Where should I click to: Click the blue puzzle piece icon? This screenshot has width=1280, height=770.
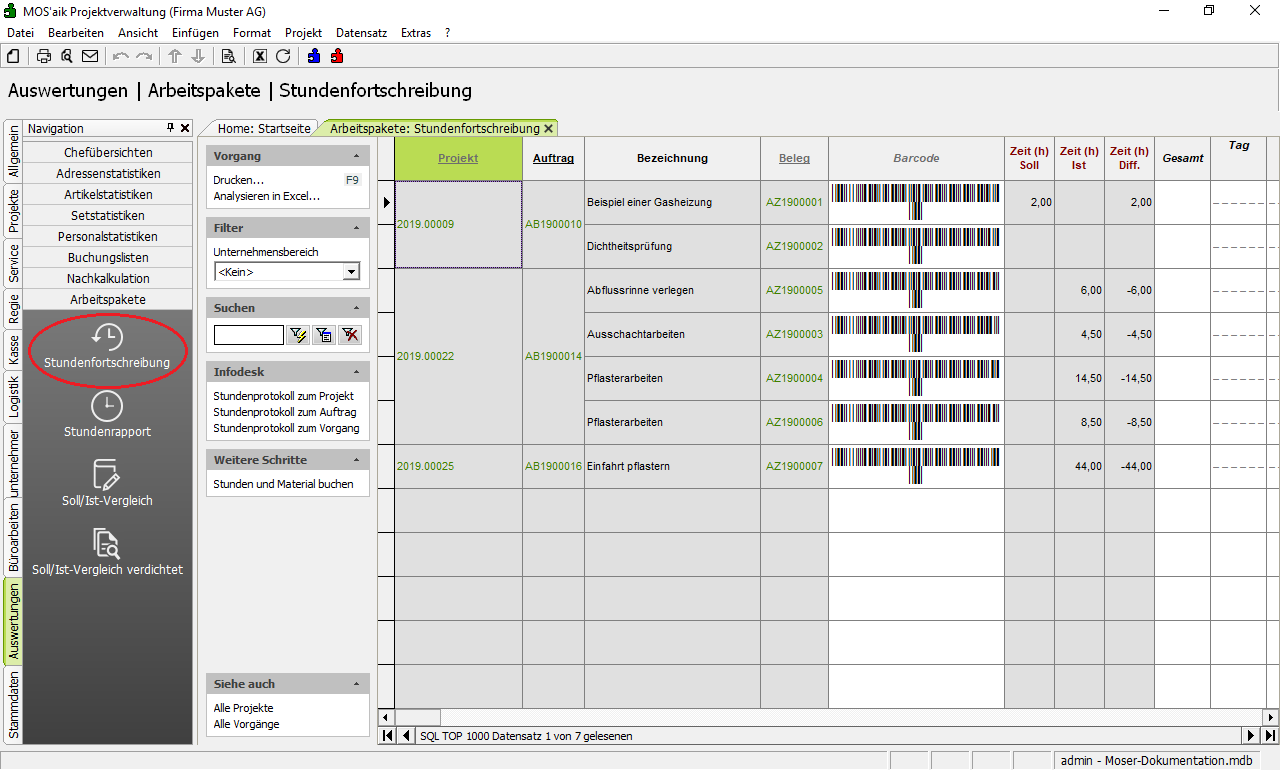[x=314, y=56]
